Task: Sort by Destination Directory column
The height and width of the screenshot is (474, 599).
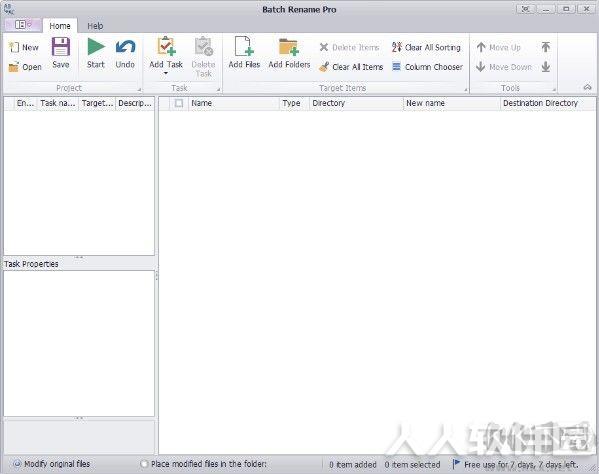Action: (548, 103)
